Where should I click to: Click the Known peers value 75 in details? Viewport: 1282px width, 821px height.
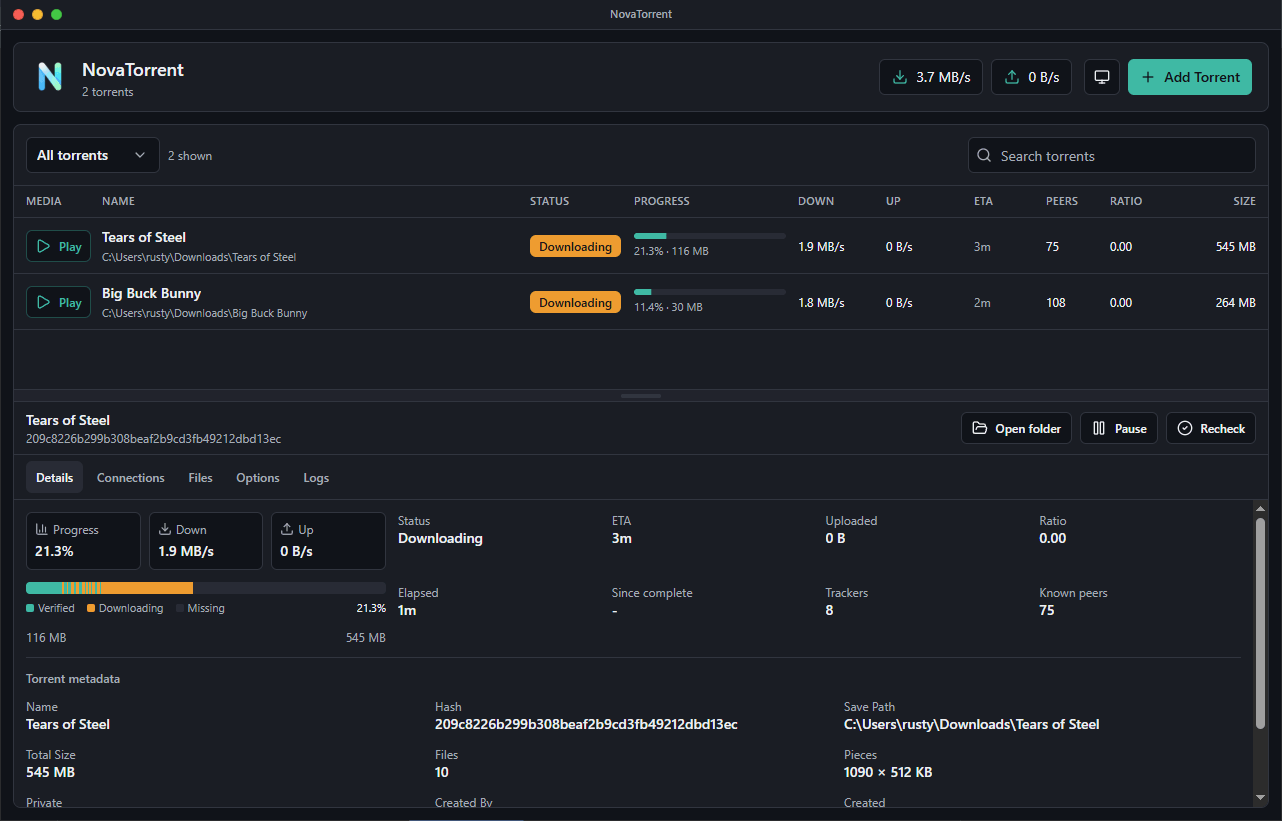click(1047, 610)
